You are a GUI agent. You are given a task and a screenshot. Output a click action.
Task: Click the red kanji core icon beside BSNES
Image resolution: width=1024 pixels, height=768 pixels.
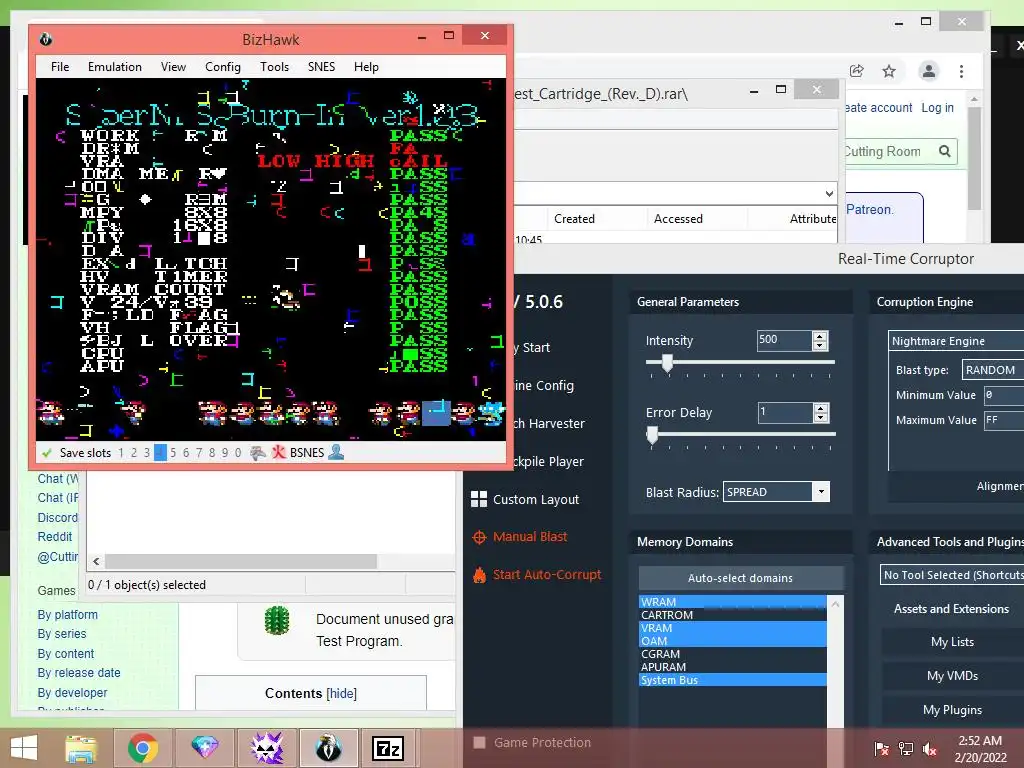[x=279, y=453]
